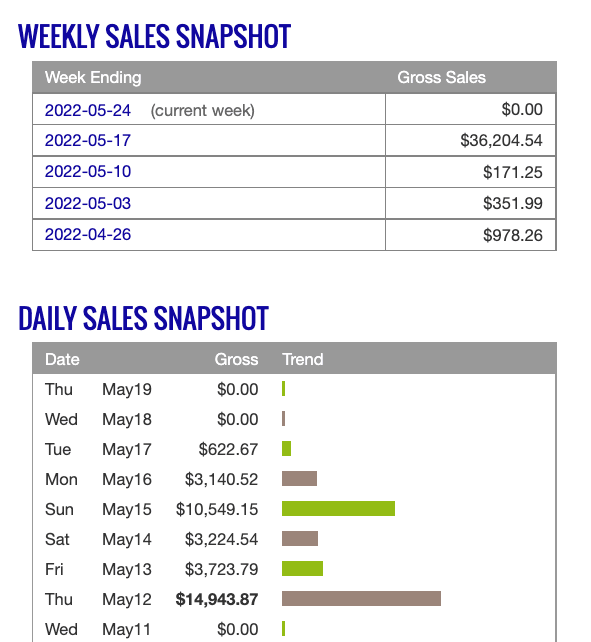Click the Weekly Sales Snapshot heading

click(154, 36)
